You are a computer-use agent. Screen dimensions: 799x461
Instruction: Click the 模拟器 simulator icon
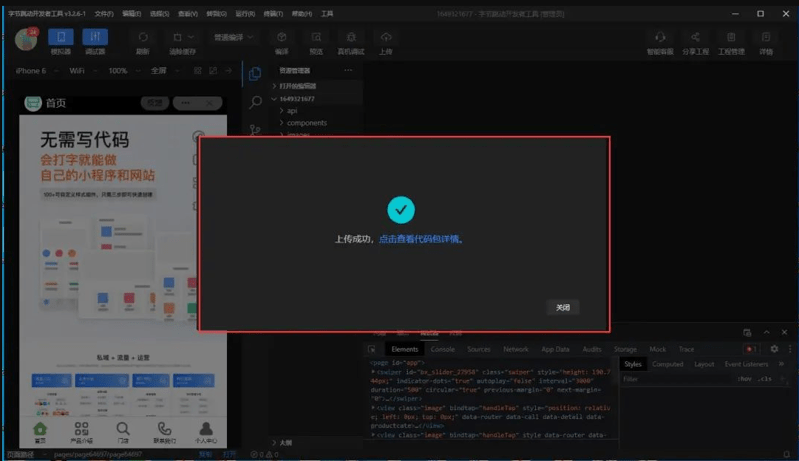pyautogui.click(x=61, y=37)
